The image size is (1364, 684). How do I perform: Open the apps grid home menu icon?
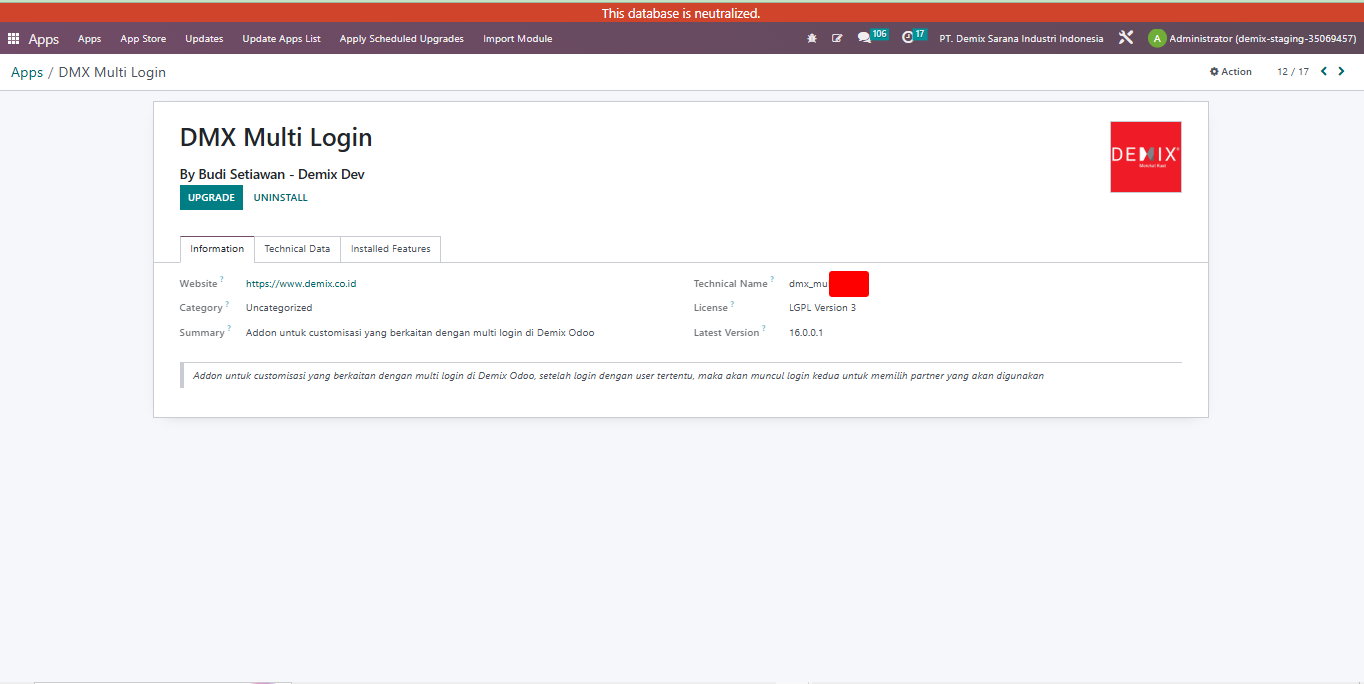pyautogui.click(x=13, y=39)
